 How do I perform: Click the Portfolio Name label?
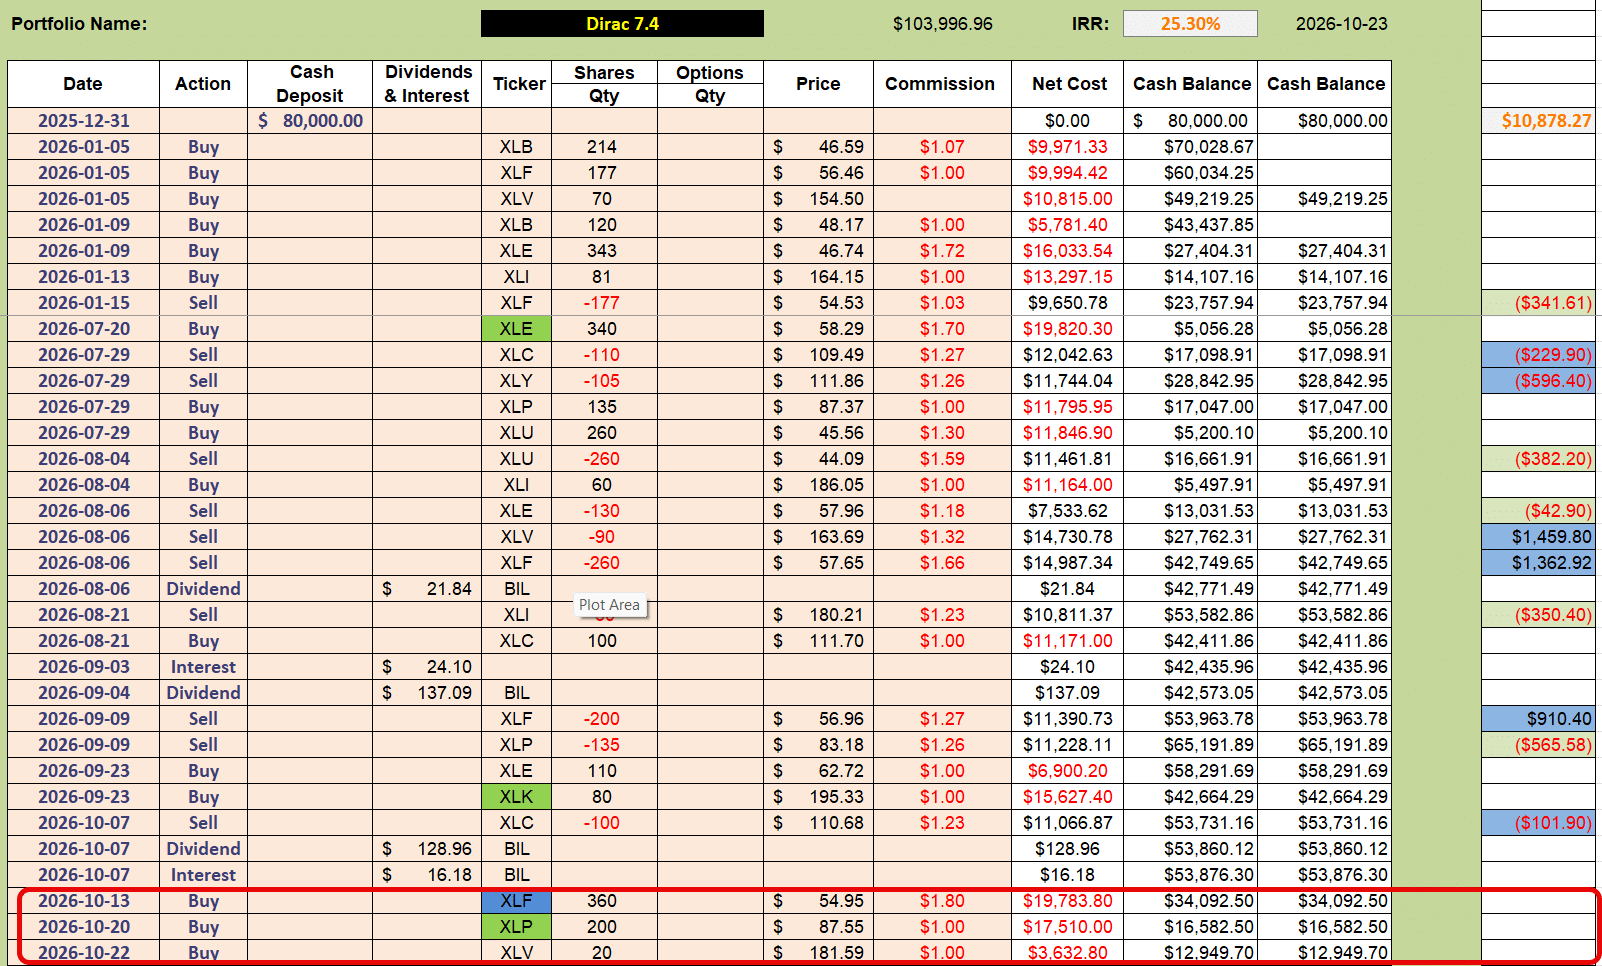(79, 24)
